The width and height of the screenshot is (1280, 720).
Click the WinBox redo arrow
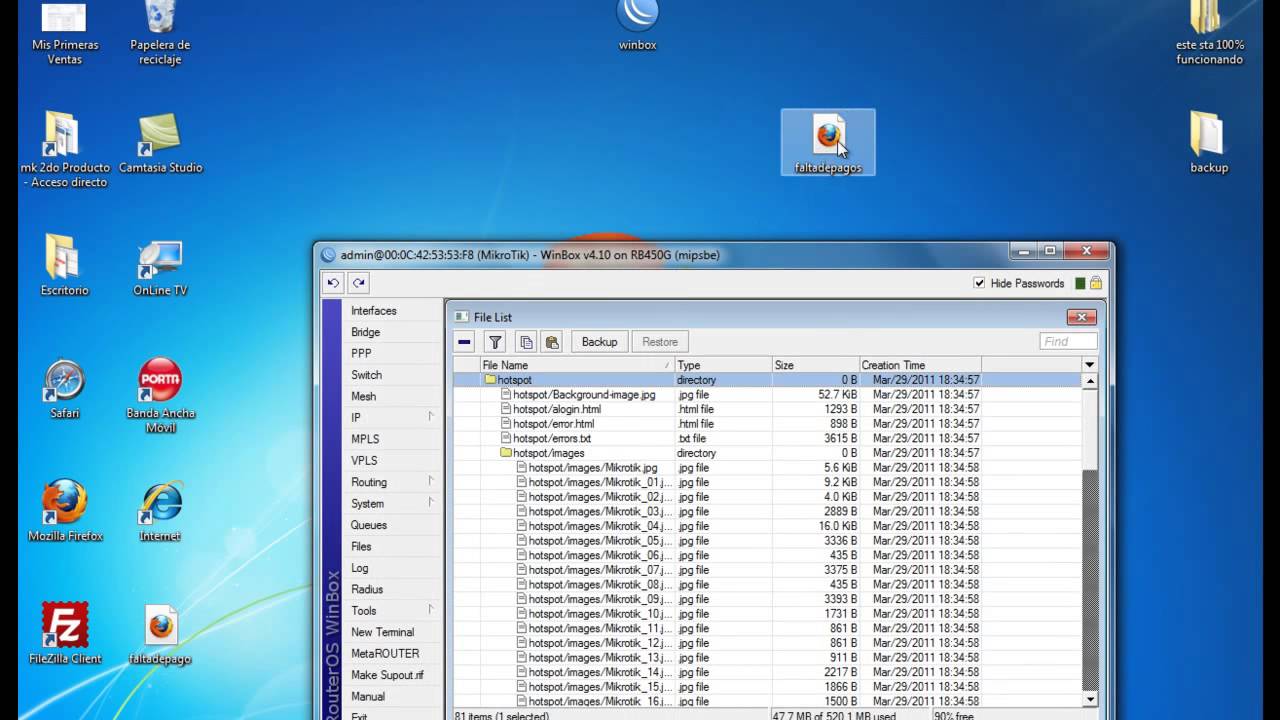(359, 283)
